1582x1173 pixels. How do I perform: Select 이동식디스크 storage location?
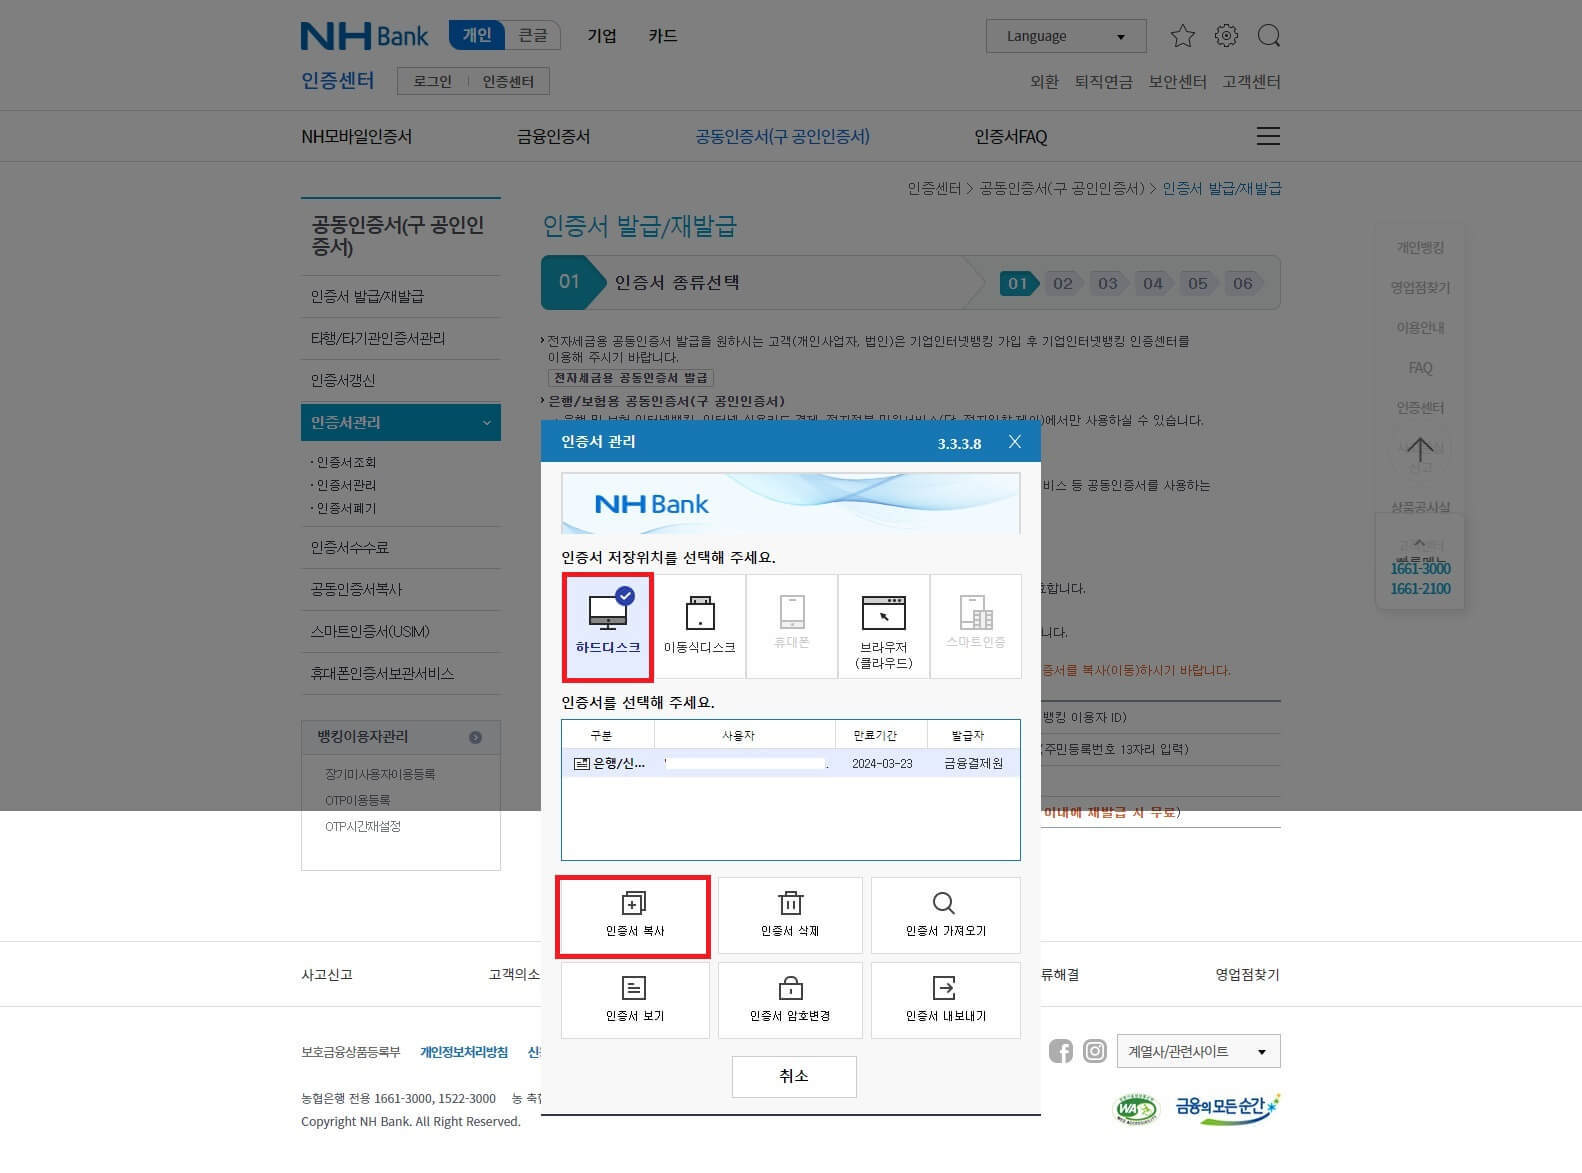point(700,627)
